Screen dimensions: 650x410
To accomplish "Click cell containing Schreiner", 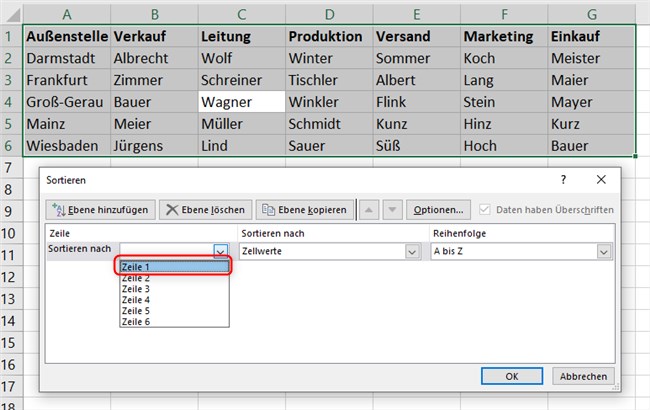I will pos(242,80).
